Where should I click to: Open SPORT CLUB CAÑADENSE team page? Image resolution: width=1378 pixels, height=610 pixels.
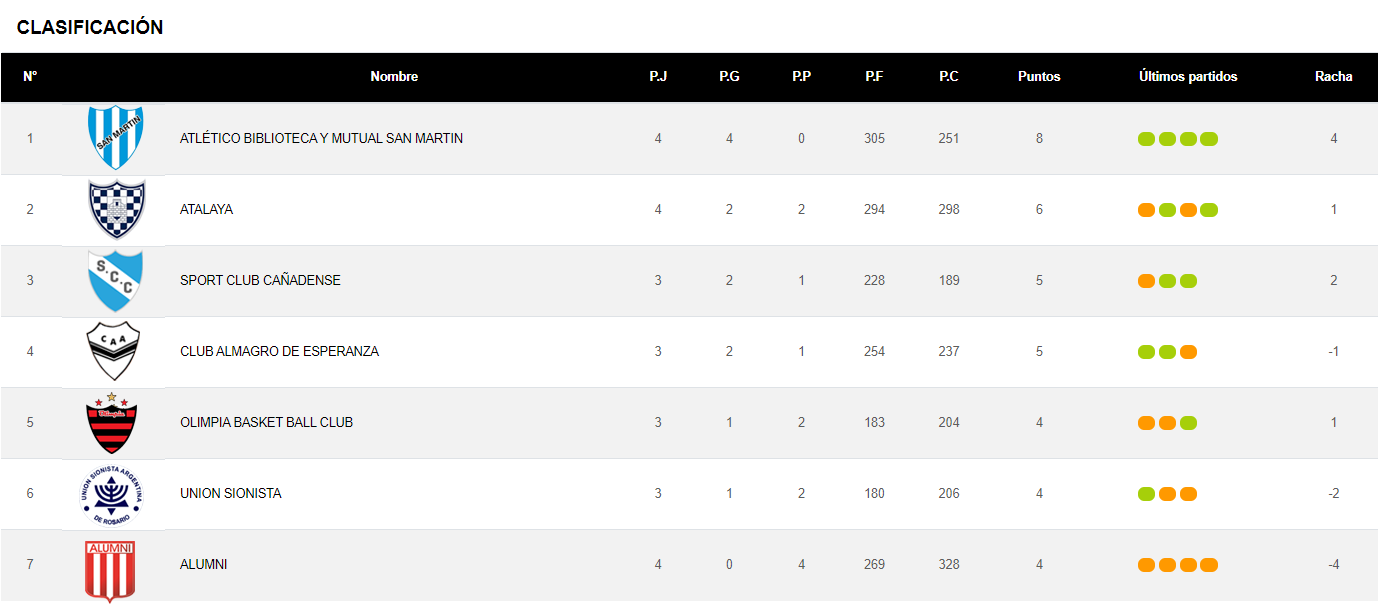click(x=260, y=280)
